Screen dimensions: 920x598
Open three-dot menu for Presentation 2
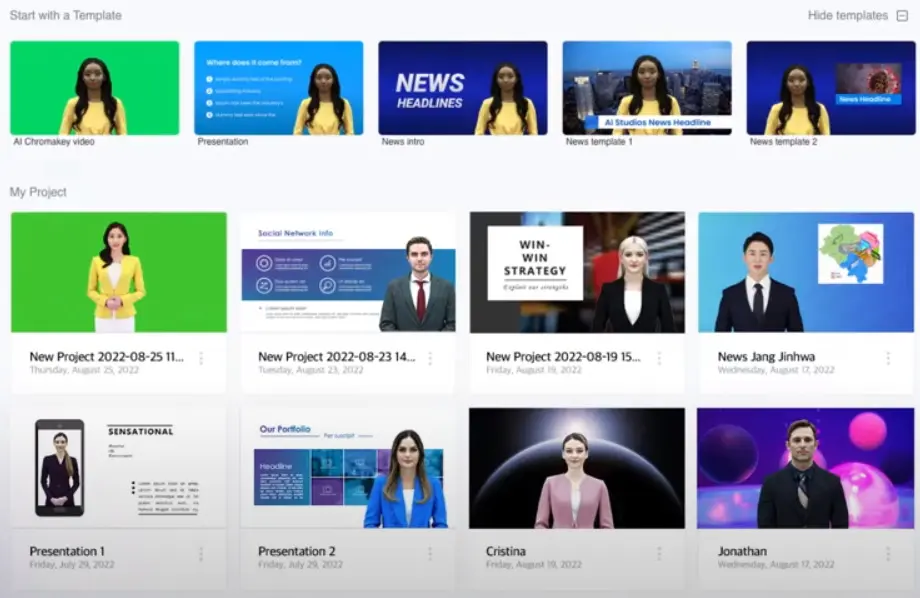pos(430,554)
